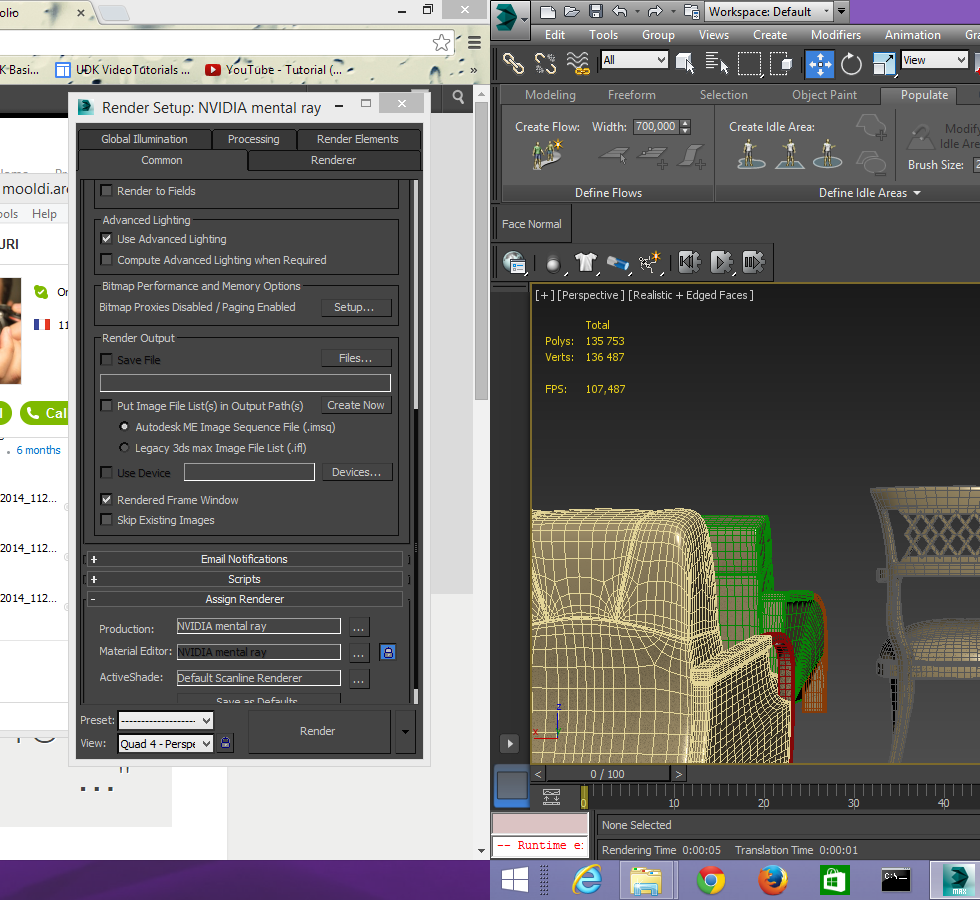Screen dimensions: 980x900
Task: Expand the Define Idle Areas panel arrow
Action: point(917,193)
